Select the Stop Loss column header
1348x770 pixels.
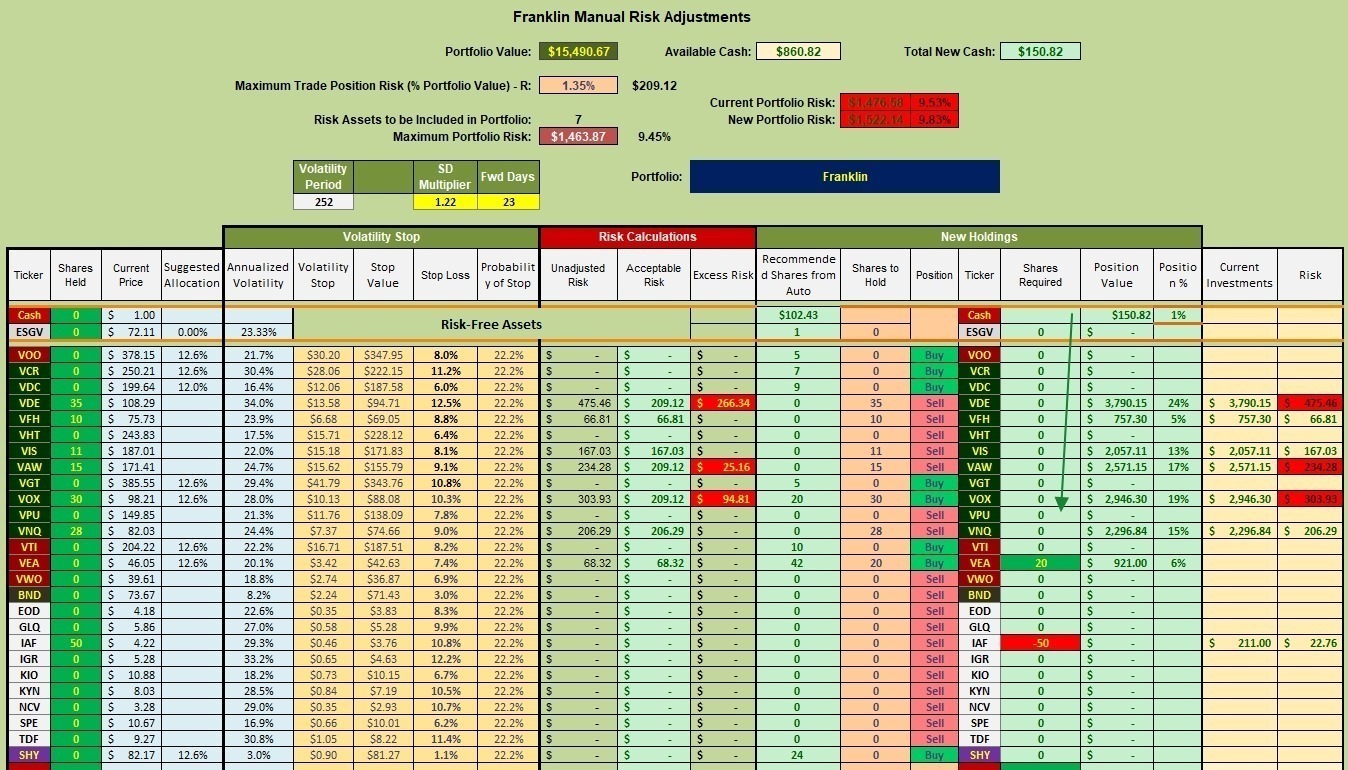(x=445, y=275)
